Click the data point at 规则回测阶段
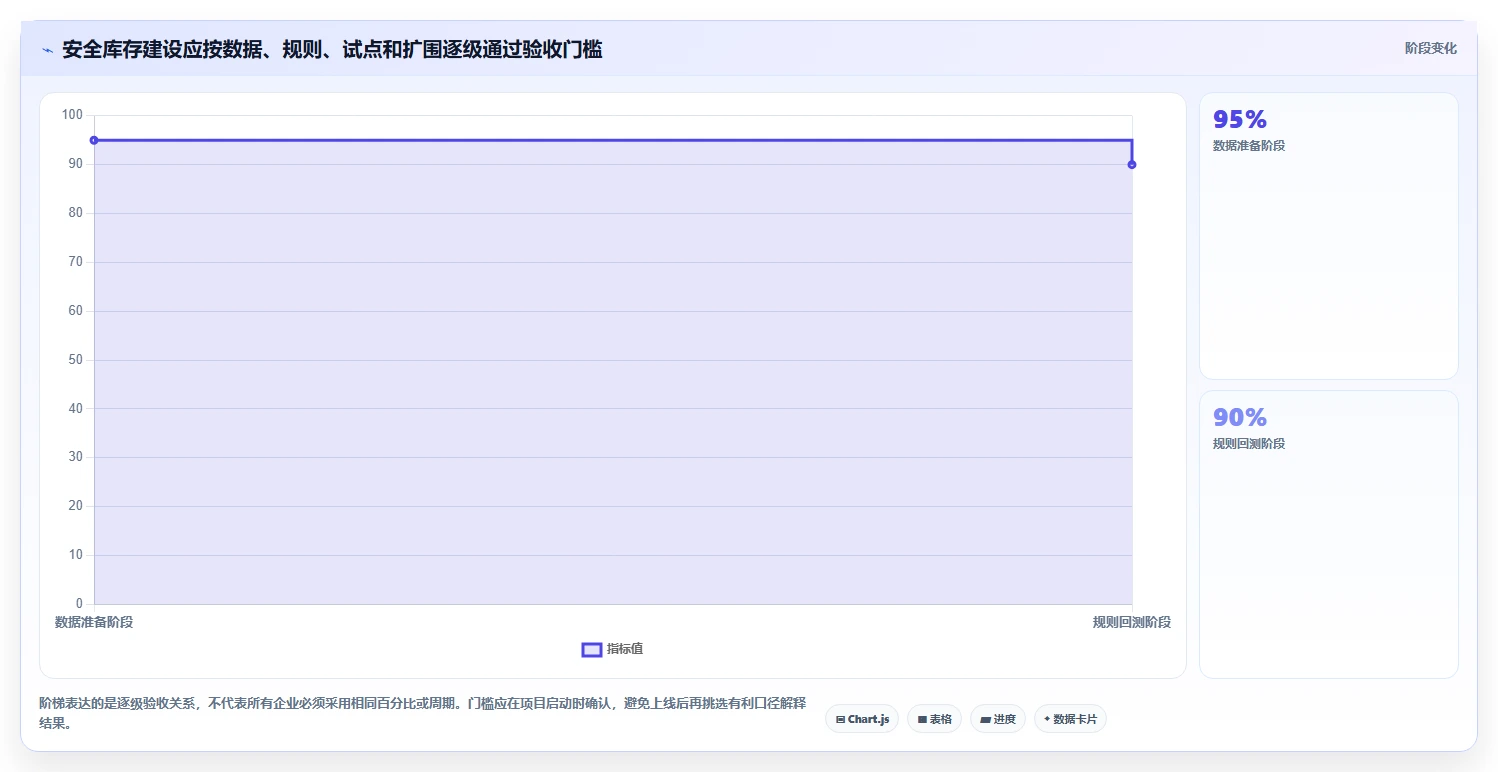Screen dimensions: 1498x772 pos(1132,164)
